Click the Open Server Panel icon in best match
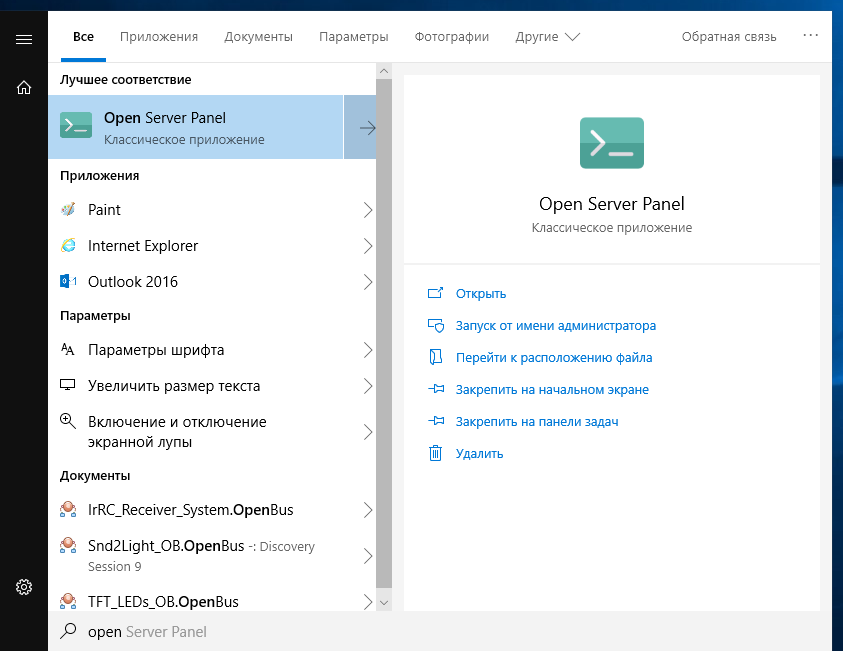This screenshot has height=651, width=843. coord(76,125)
